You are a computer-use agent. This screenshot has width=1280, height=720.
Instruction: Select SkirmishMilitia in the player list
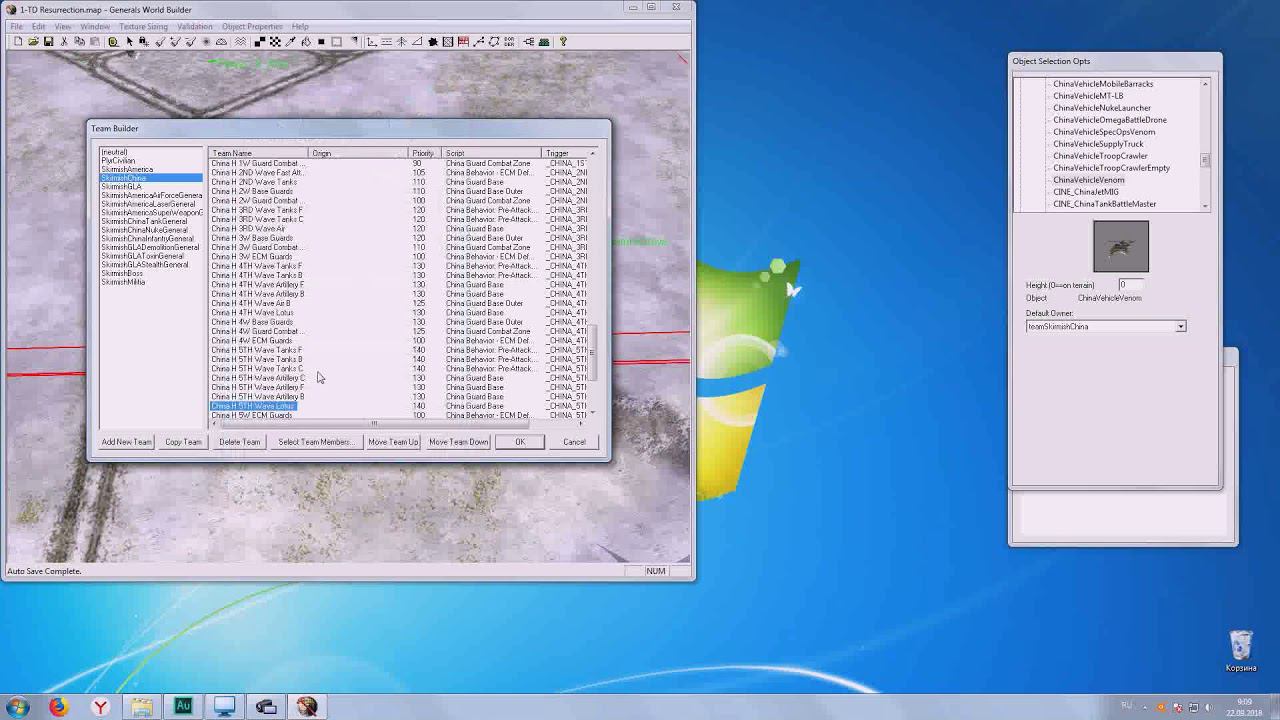(123, 282)
